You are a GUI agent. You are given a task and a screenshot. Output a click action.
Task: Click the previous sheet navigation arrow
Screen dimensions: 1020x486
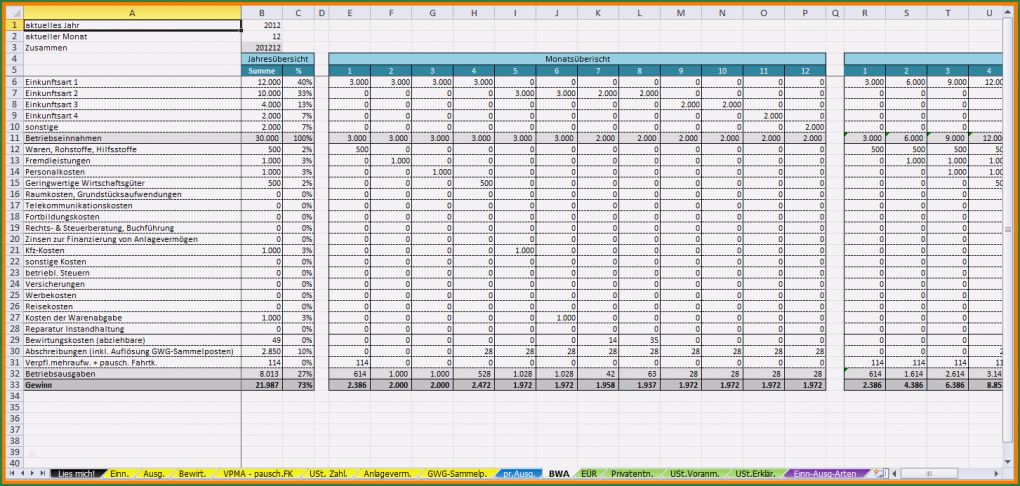click(22, 473)
